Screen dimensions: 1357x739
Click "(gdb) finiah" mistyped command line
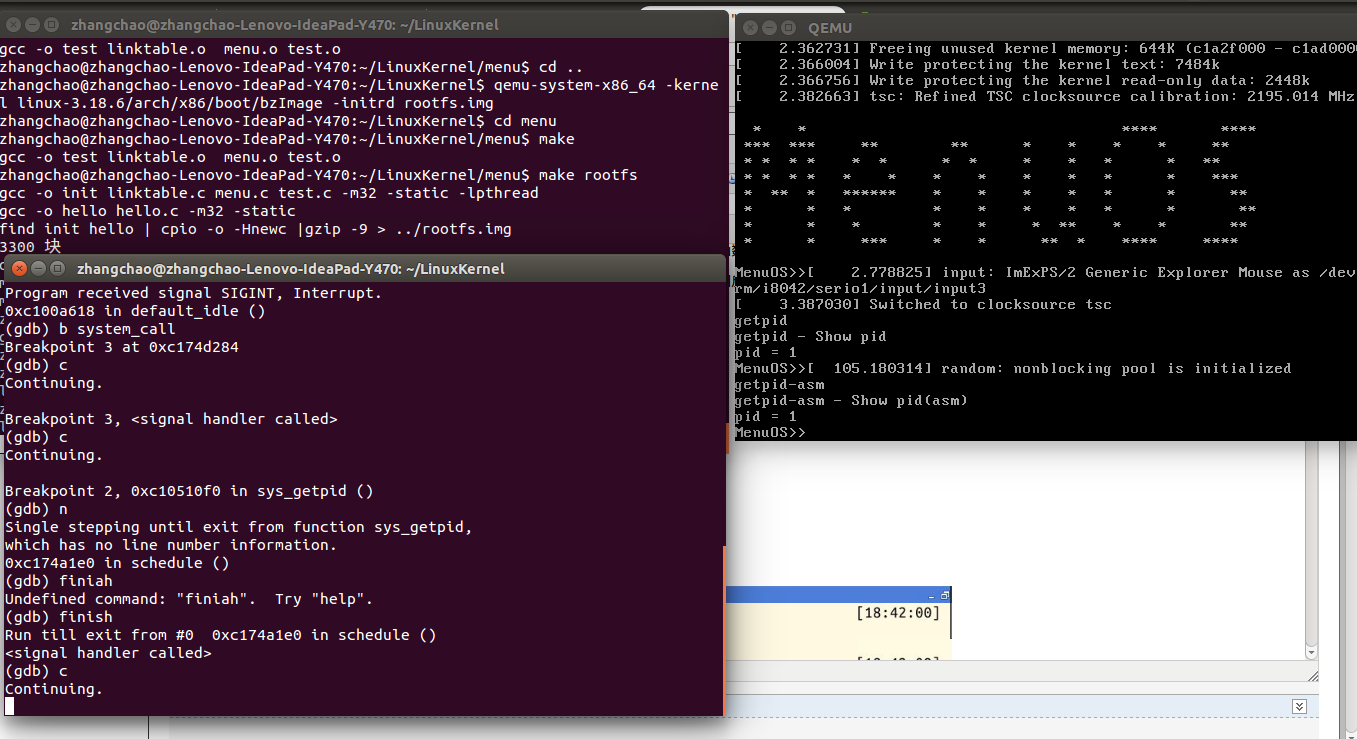point(59,581)
